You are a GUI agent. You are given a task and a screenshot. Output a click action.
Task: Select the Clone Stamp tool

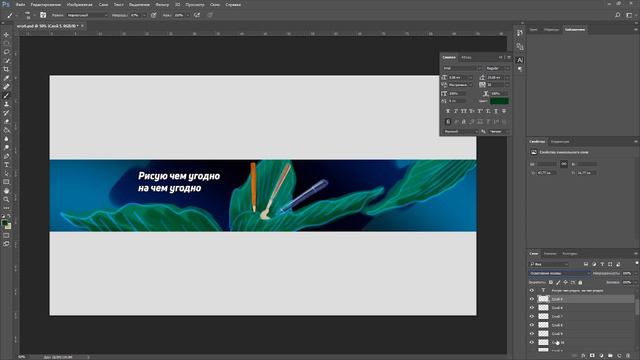pos(6,104)
